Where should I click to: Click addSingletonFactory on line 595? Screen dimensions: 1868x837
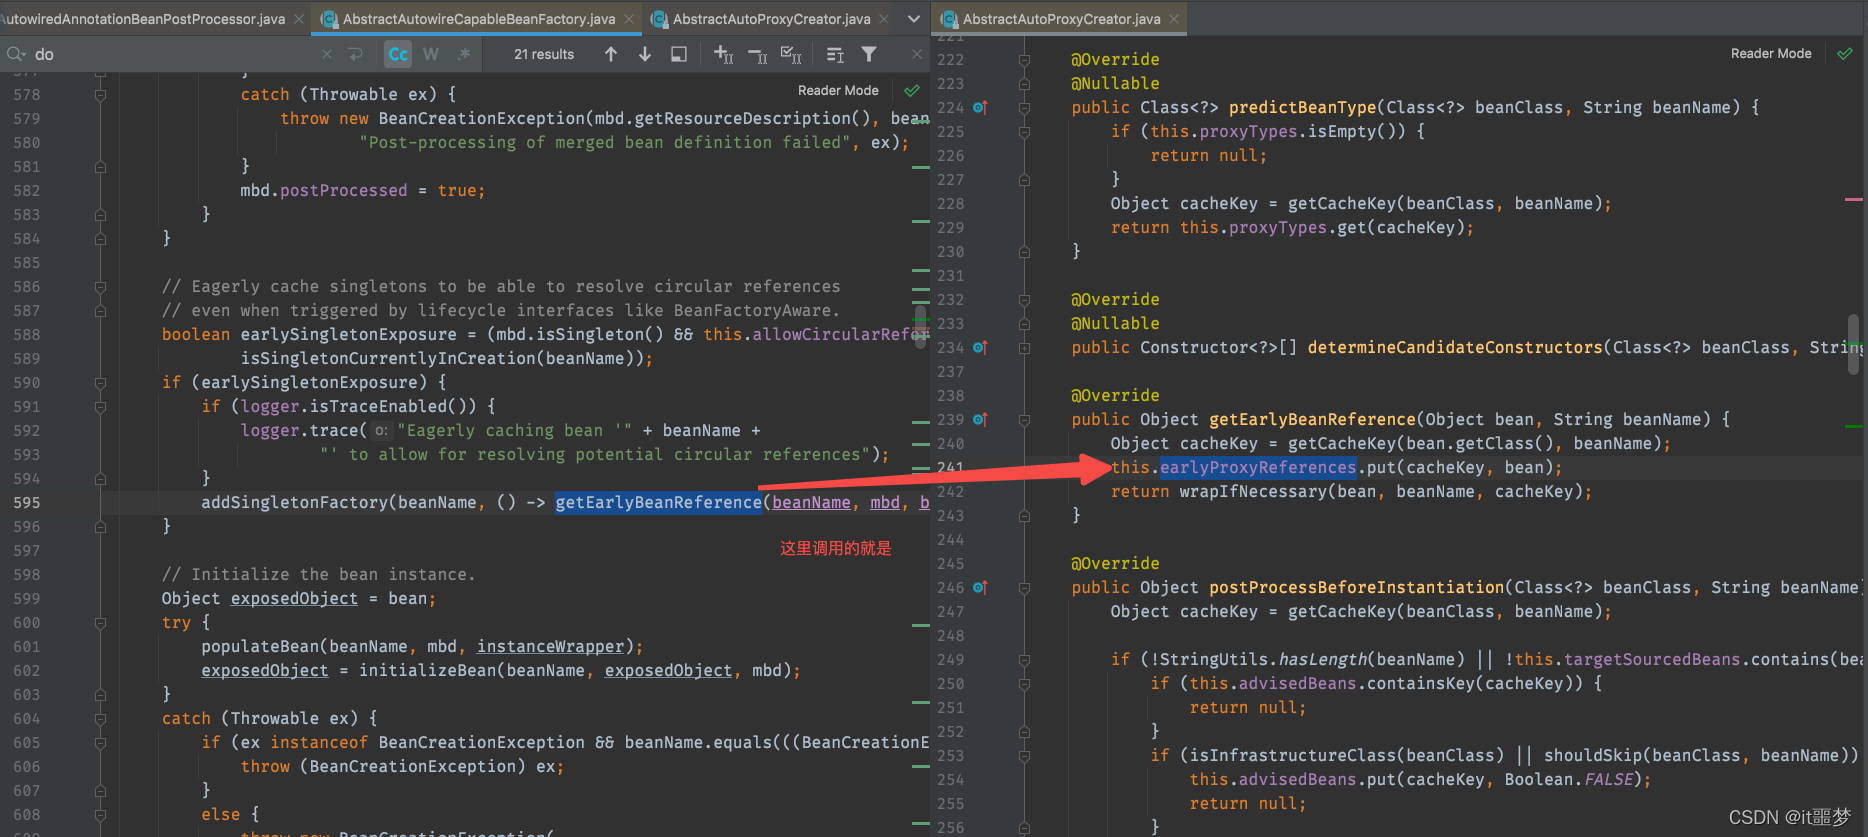click(295, 502)
